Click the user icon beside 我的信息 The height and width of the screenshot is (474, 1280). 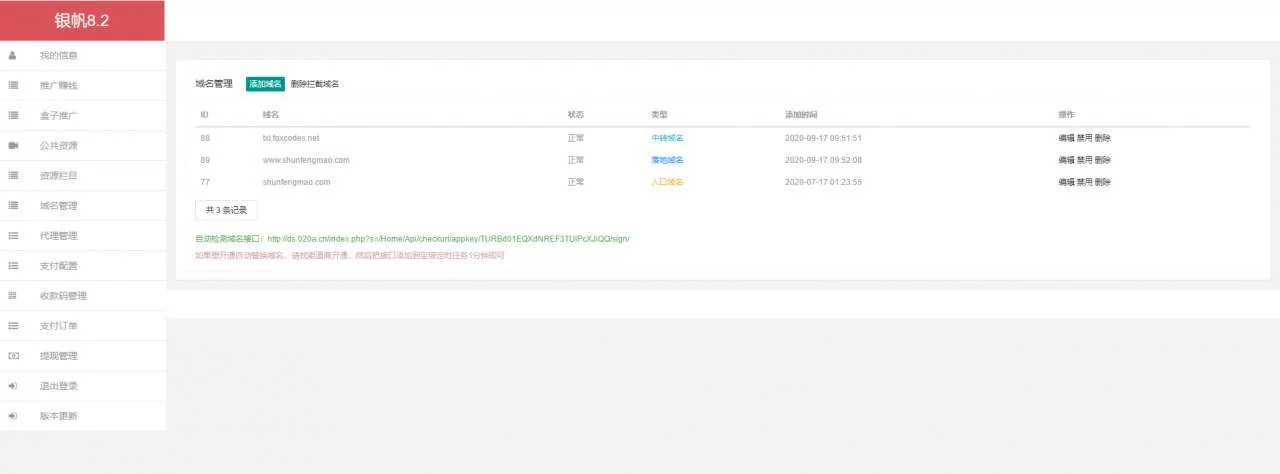pos(13,56)
